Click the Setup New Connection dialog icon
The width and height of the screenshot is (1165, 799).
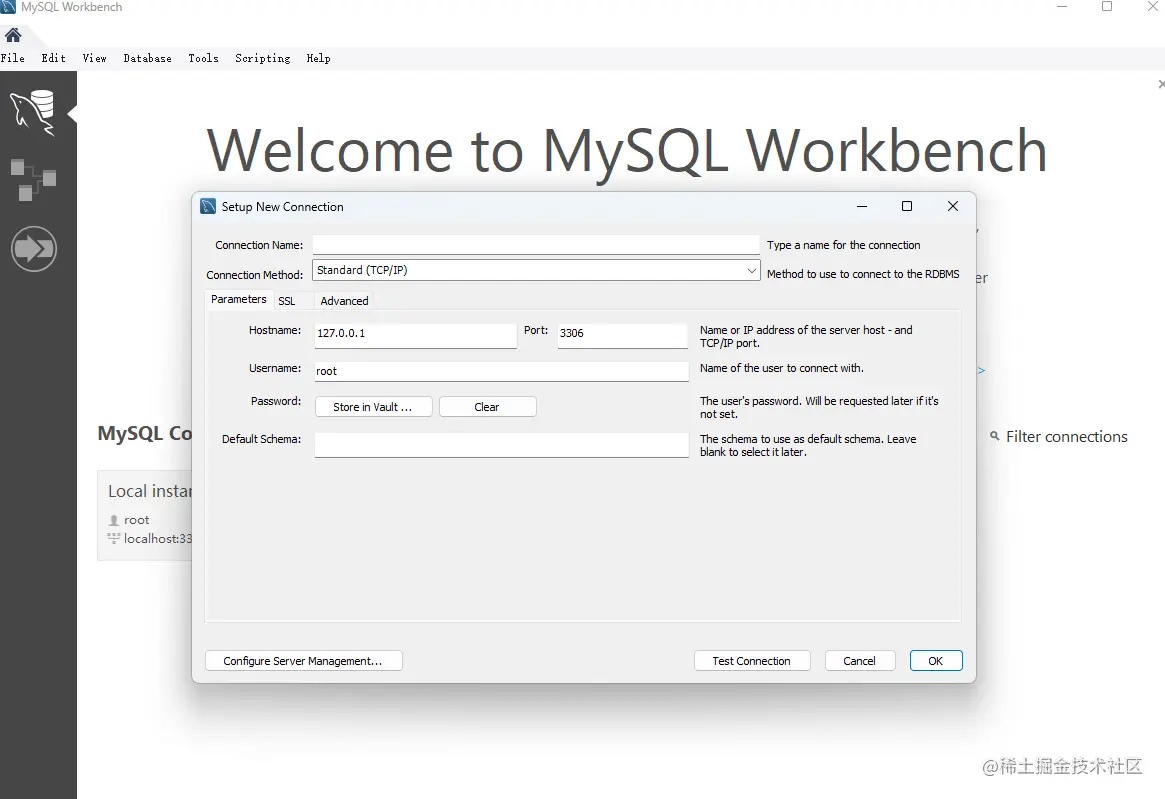[208, 207]
